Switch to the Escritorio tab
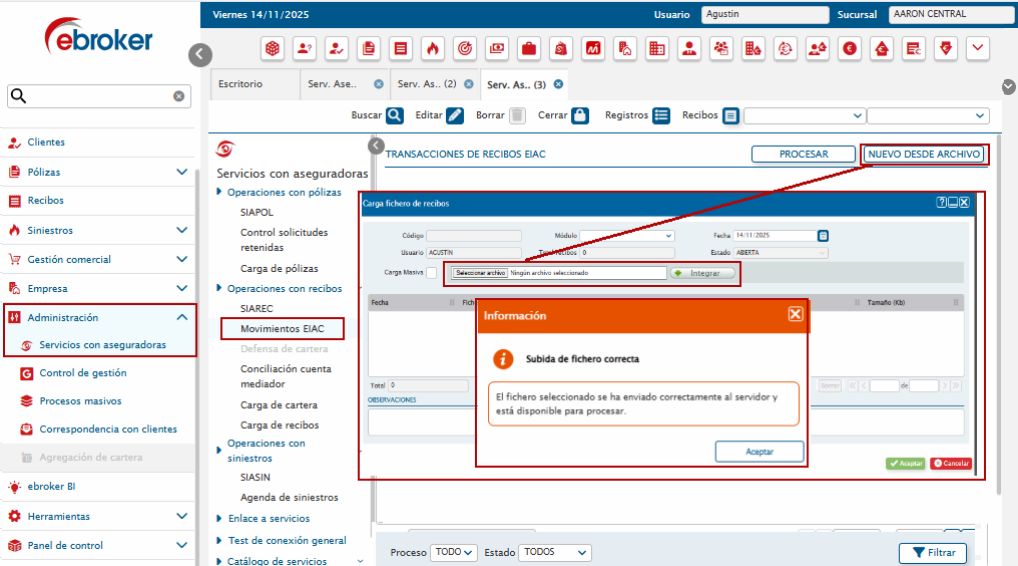Screen dimensions: 1018x566 coord(241,84)
